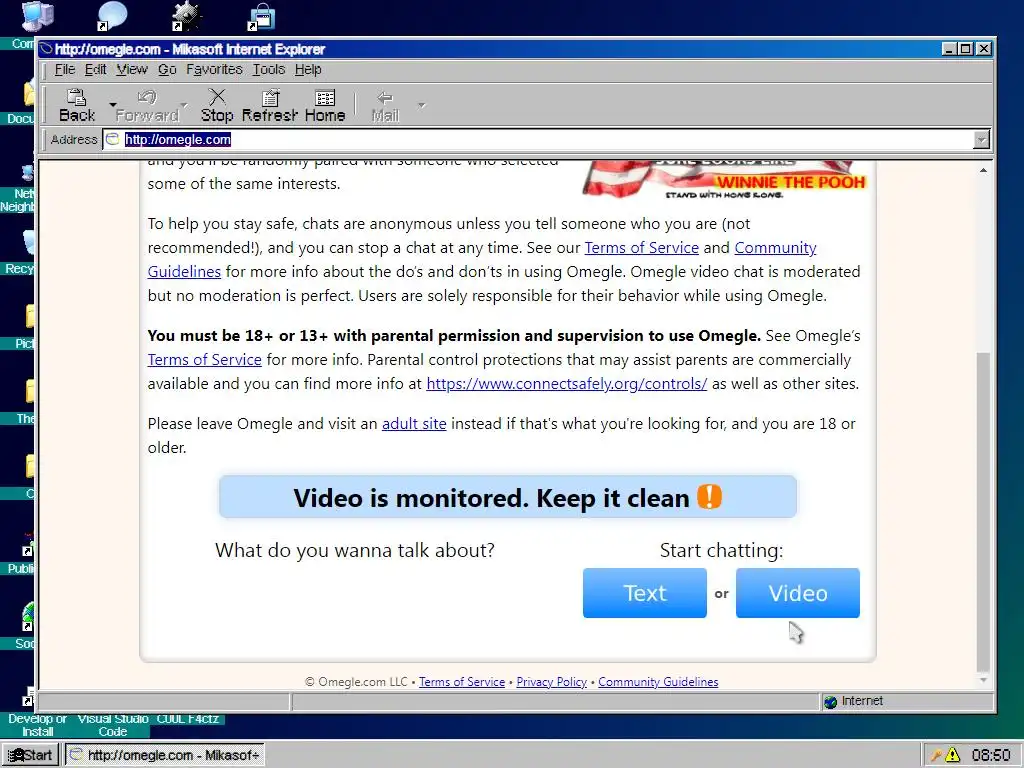
Task: Go back using the Back toolbar button
Action: point(77,106)
